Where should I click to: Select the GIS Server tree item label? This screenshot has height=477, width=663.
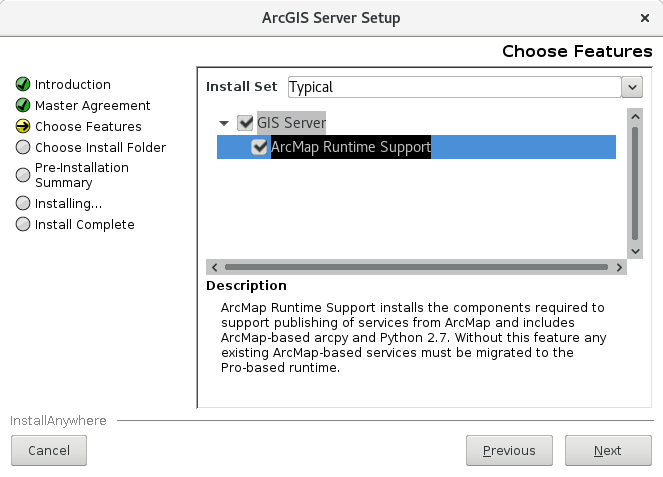pos(291,123)
